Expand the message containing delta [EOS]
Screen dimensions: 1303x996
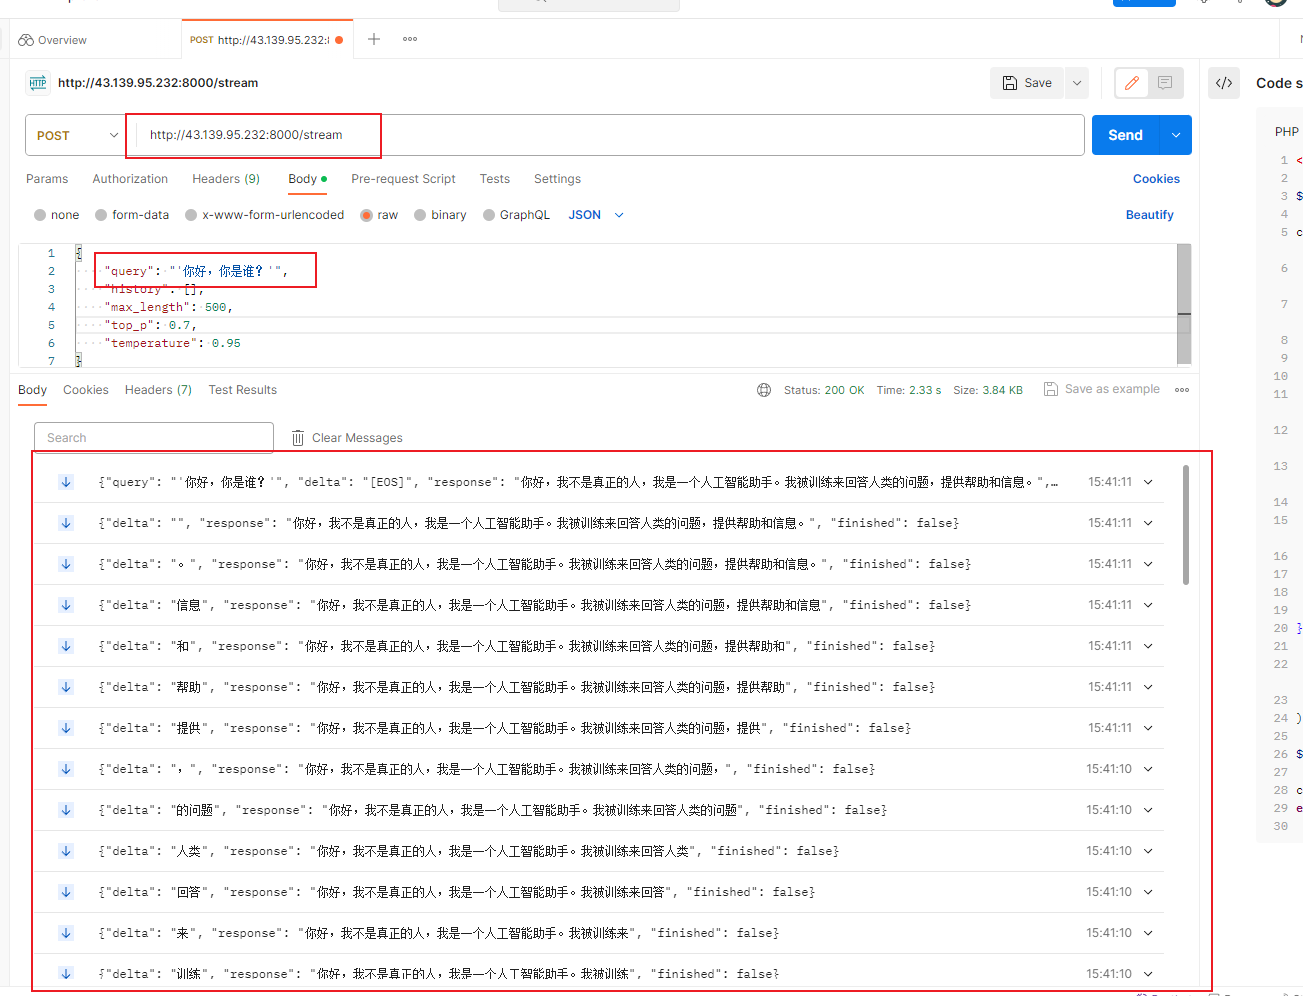point(1148,482)
